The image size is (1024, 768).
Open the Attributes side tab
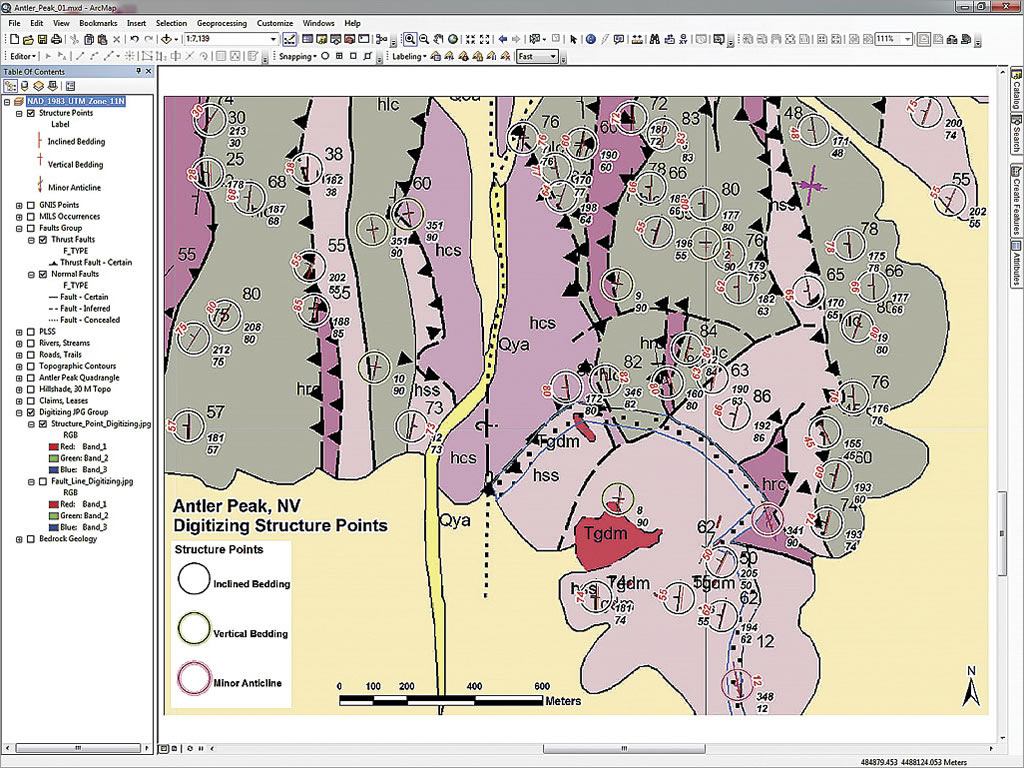[x=1016, y=264]
